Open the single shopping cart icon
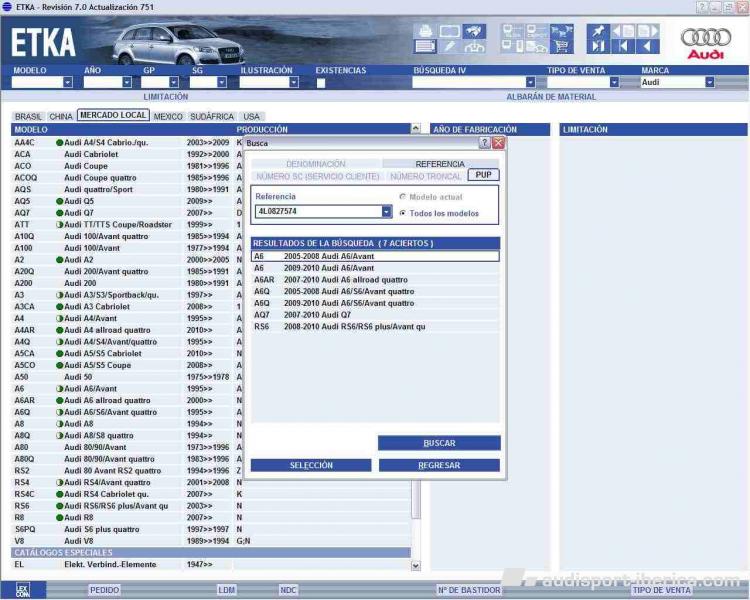Viewport: 750px width, 600px height. [x=562, y=46]
